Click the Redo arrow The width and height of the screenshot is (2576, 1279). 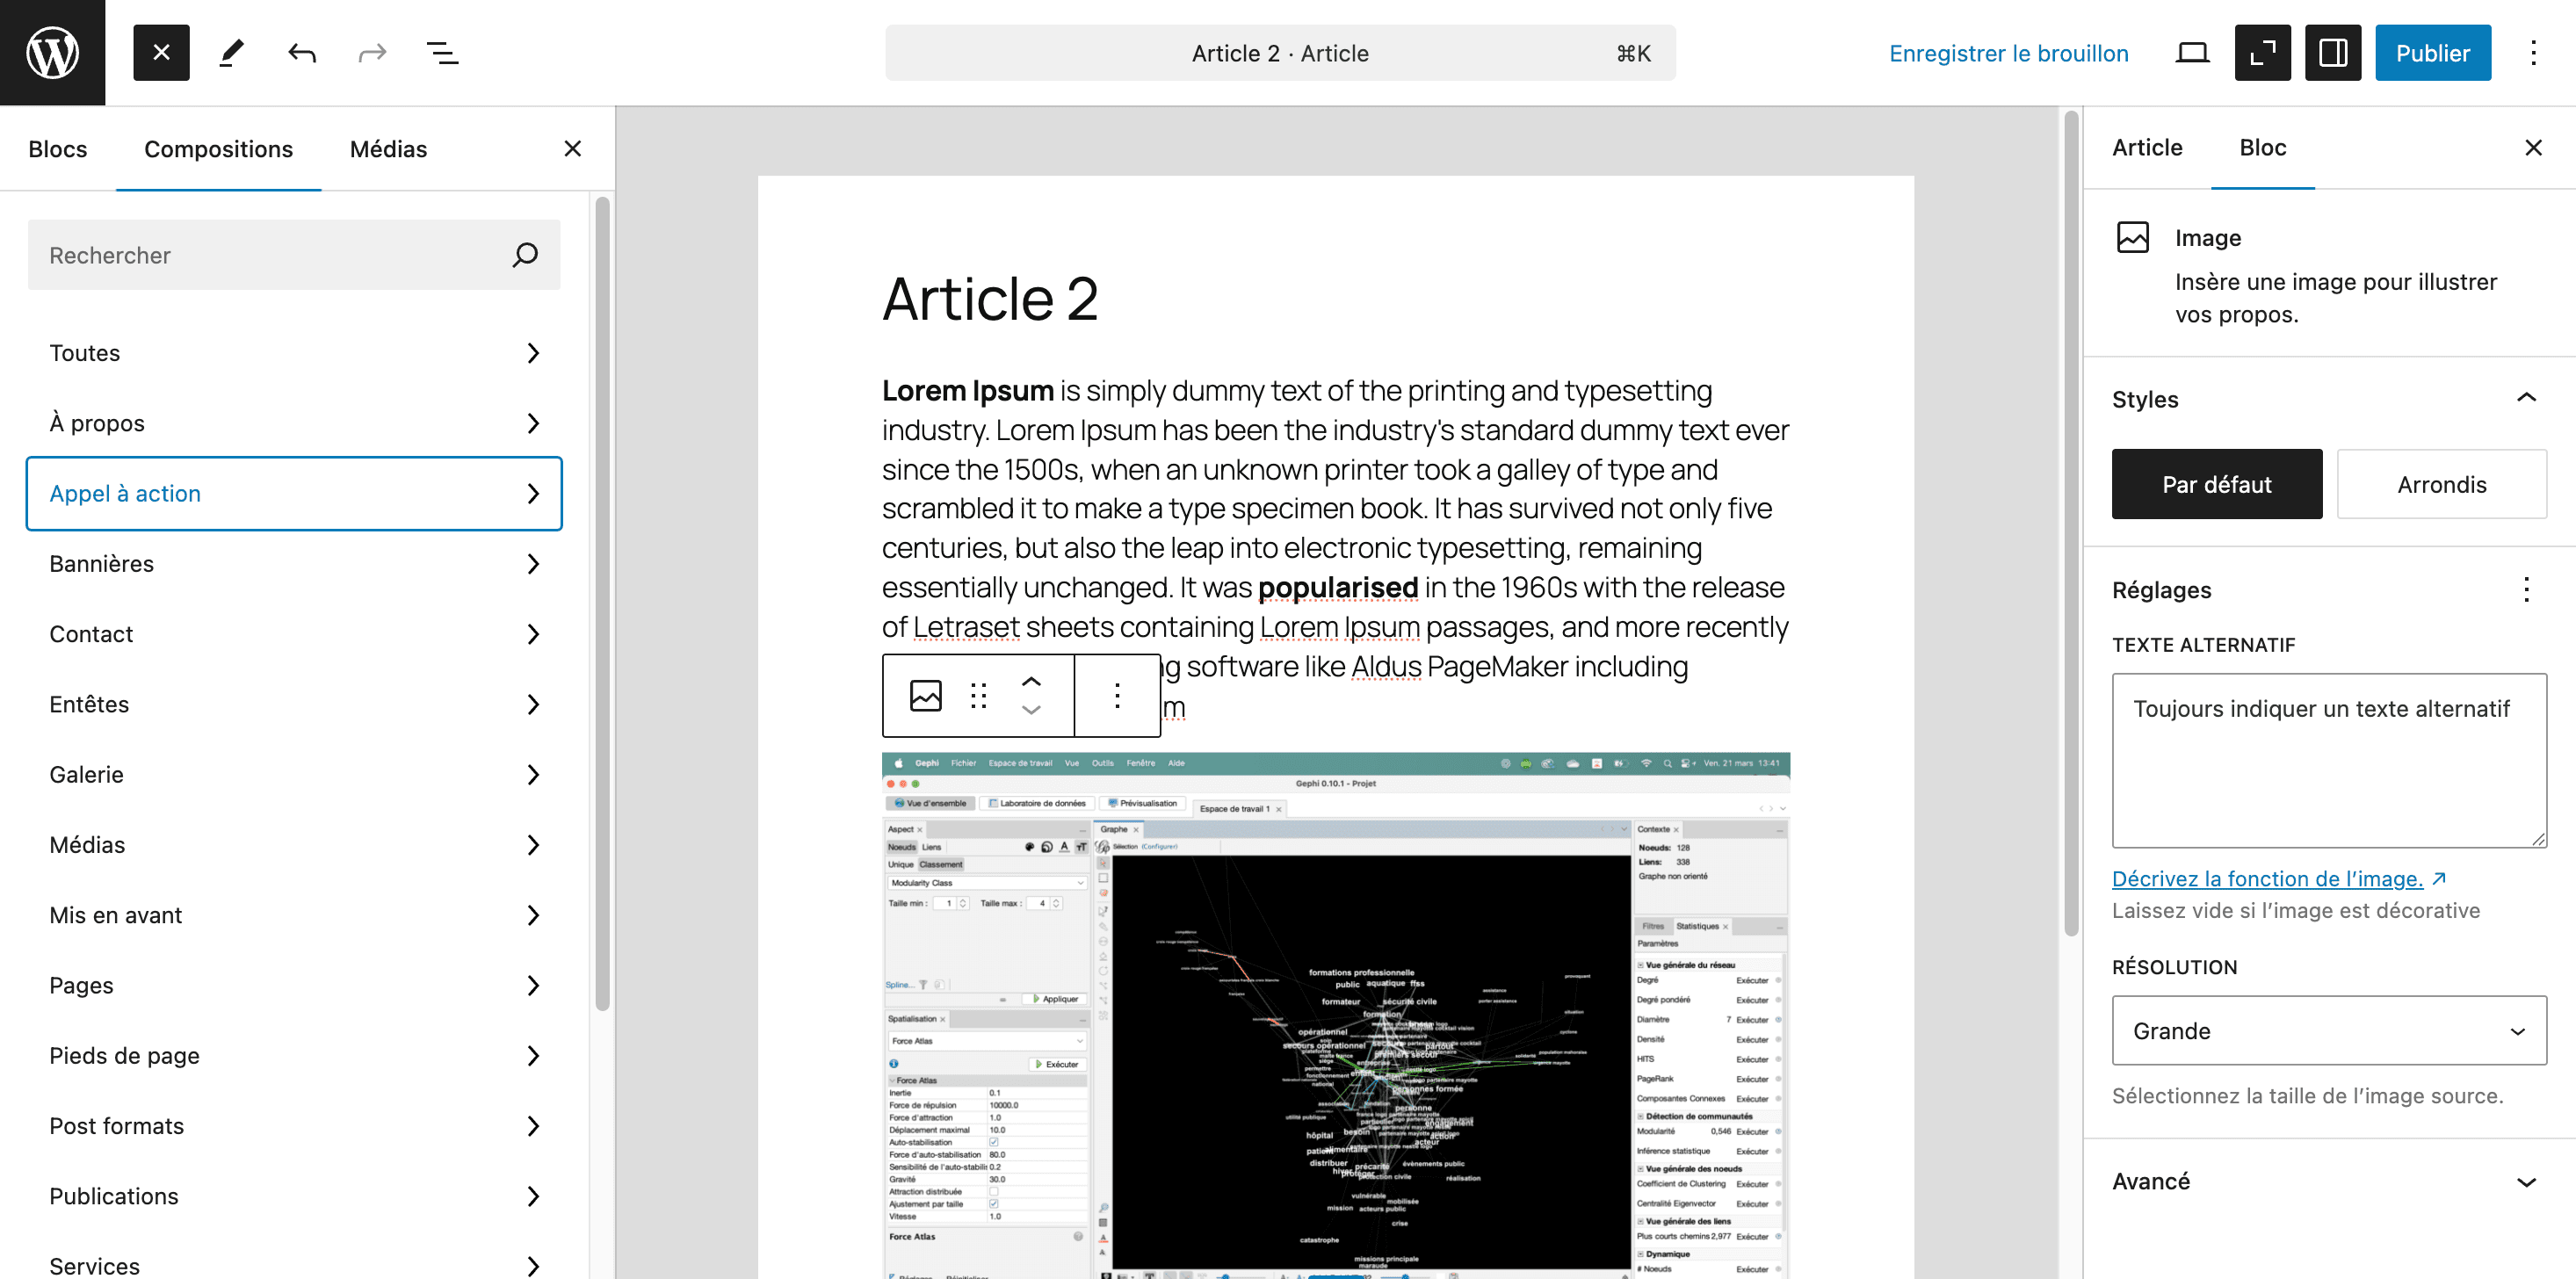pyautogui.click(x=372, y=52)
